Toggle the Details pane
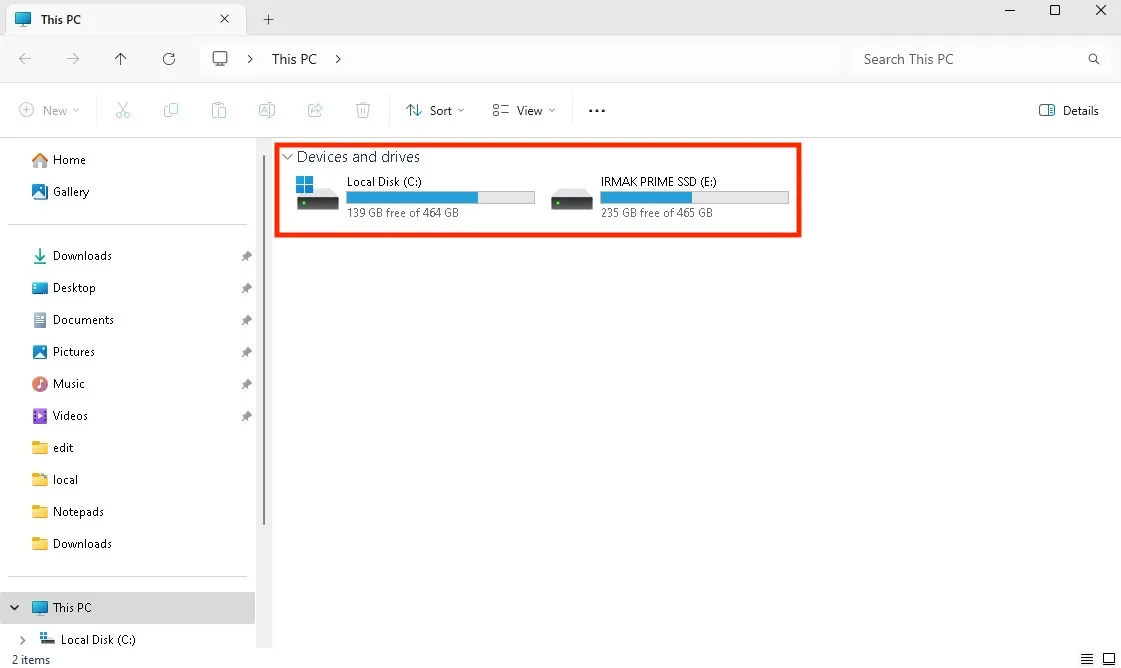Viewport: 1121px width, 668px height. coord(1069,110)
